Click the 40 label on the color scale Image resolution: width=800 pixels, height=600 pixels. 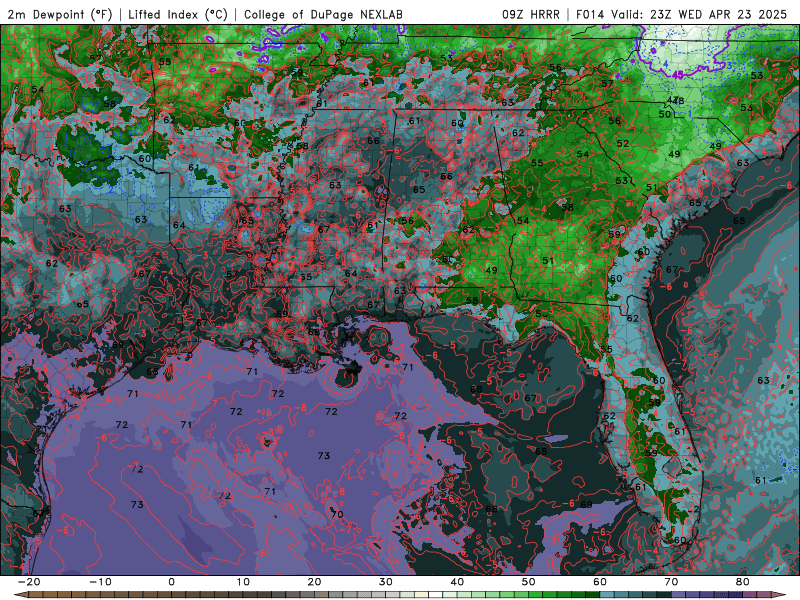coord(457,582)
